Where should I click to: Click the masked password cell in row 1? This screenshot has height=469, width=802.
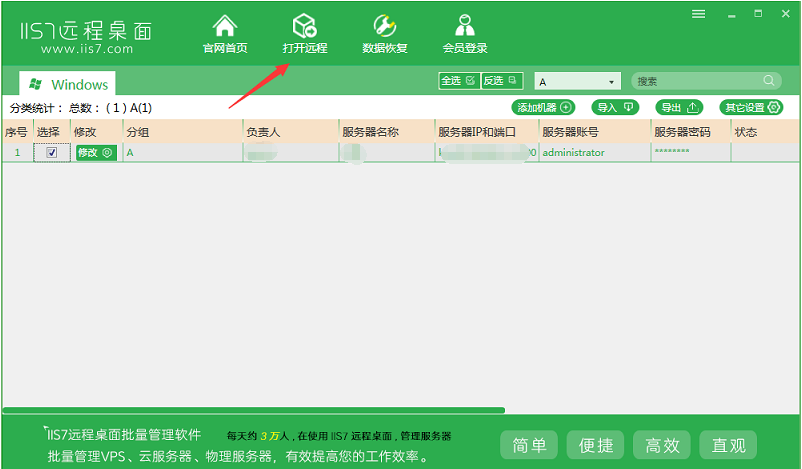click(x=690, y=152)
